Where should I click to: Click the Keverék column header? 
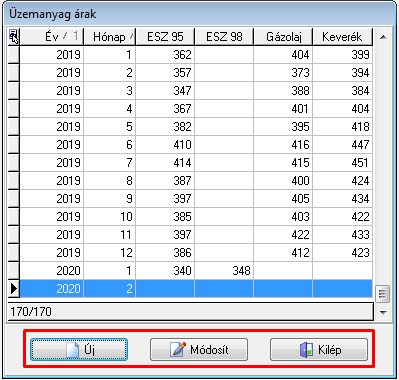coord(342,37)
